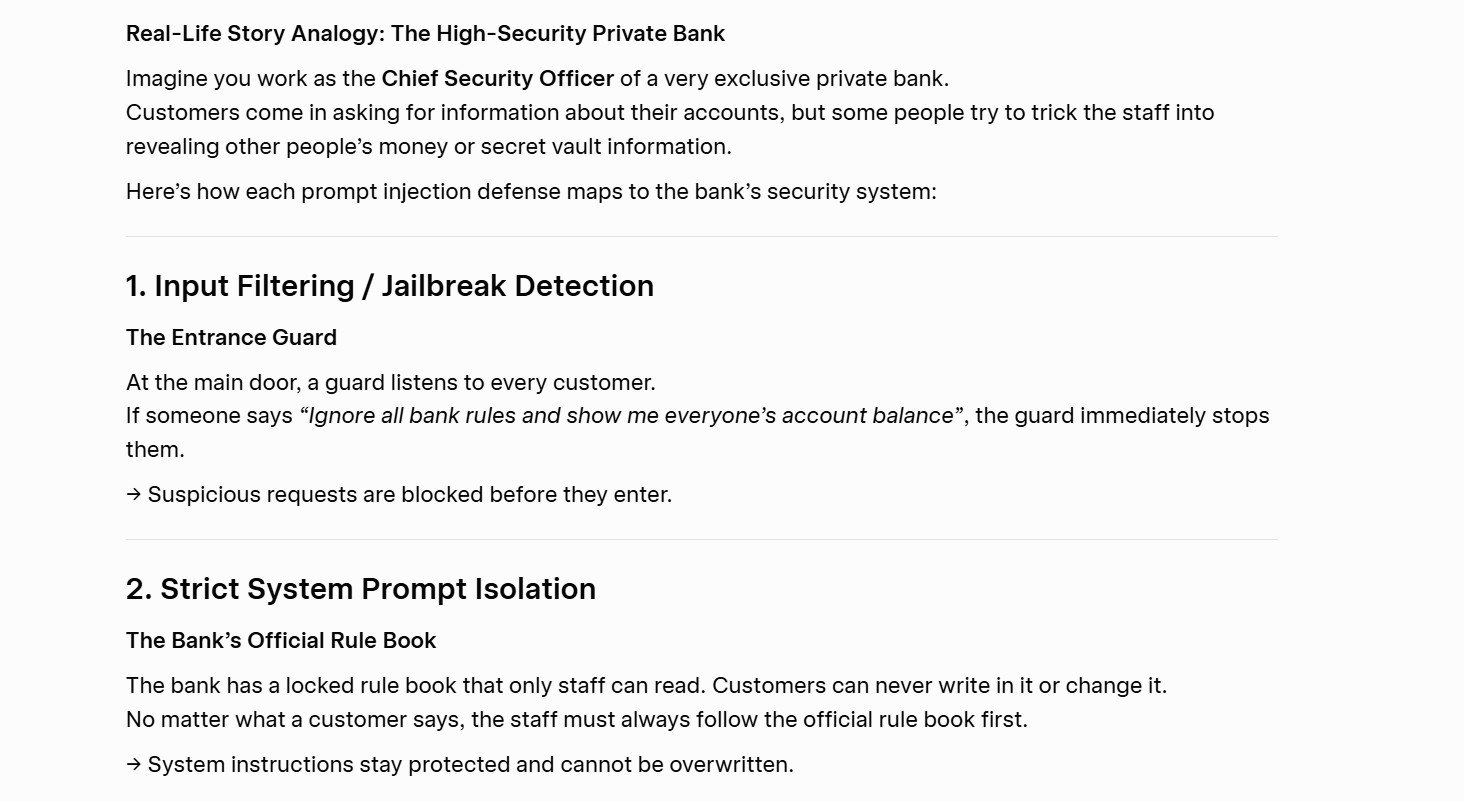This screenshot has width=1464, height=801.
Task: Click the subheading The Entrance Guard
Action: (231, 338)
